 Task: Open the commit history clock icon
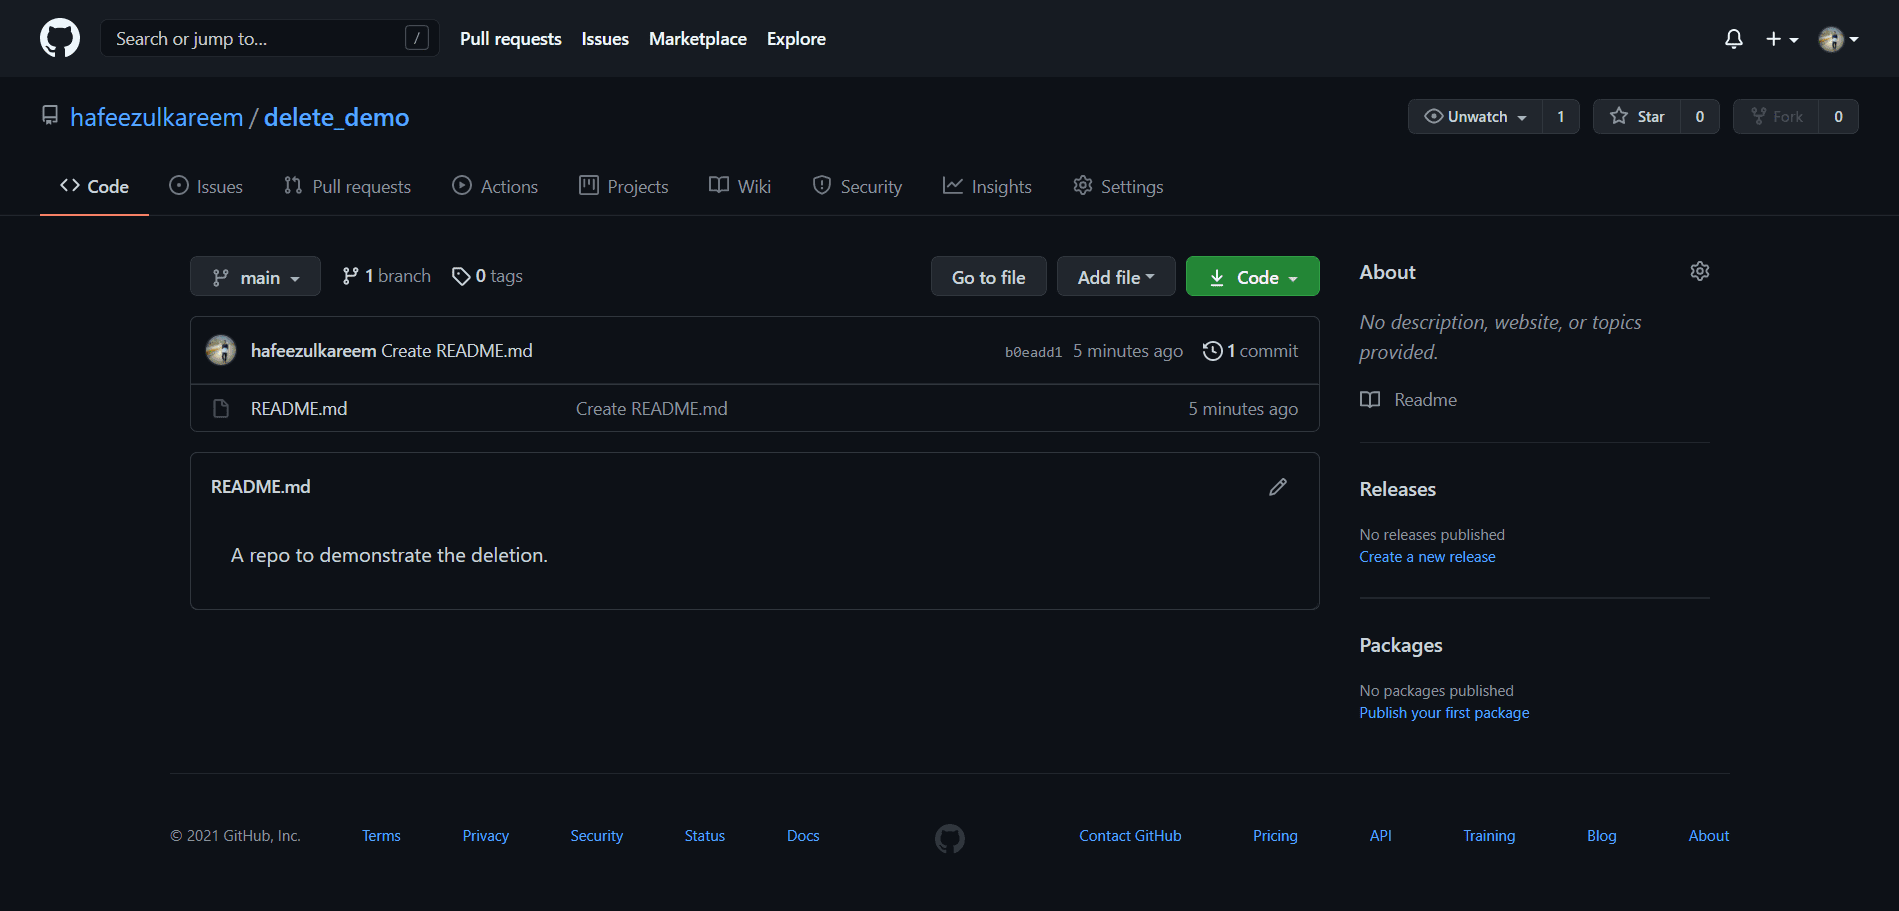pyautogui.click(x=1212, y=350)
